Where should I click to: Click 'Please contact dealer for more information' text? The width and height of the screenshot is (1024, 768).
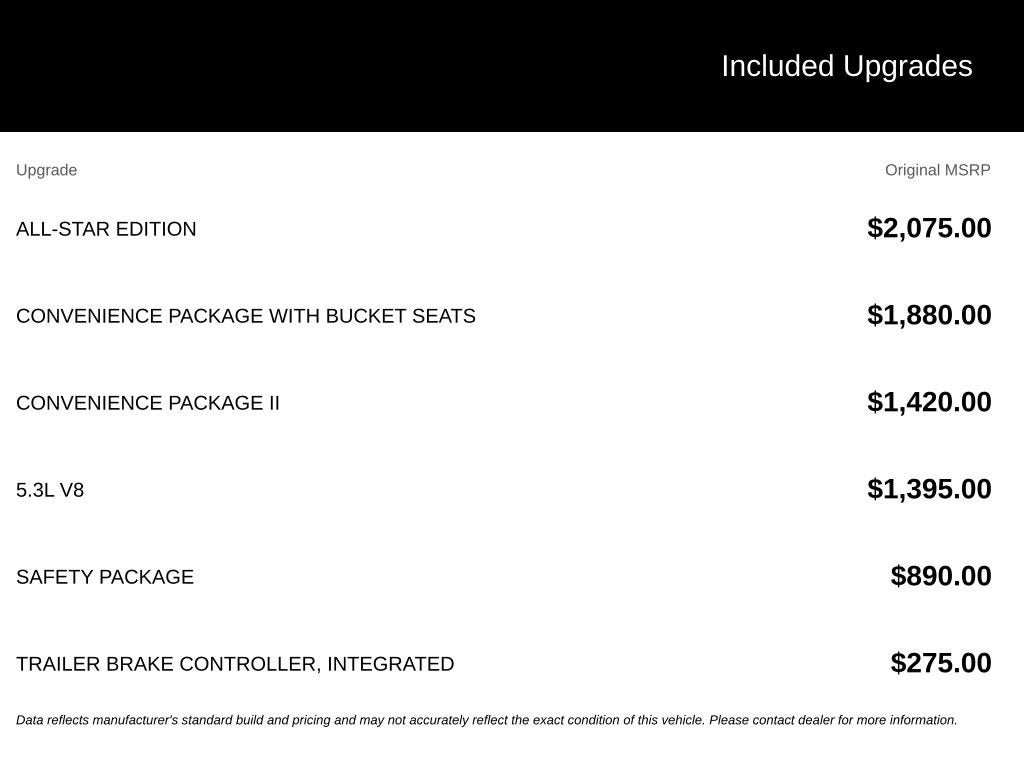[833, 720]
